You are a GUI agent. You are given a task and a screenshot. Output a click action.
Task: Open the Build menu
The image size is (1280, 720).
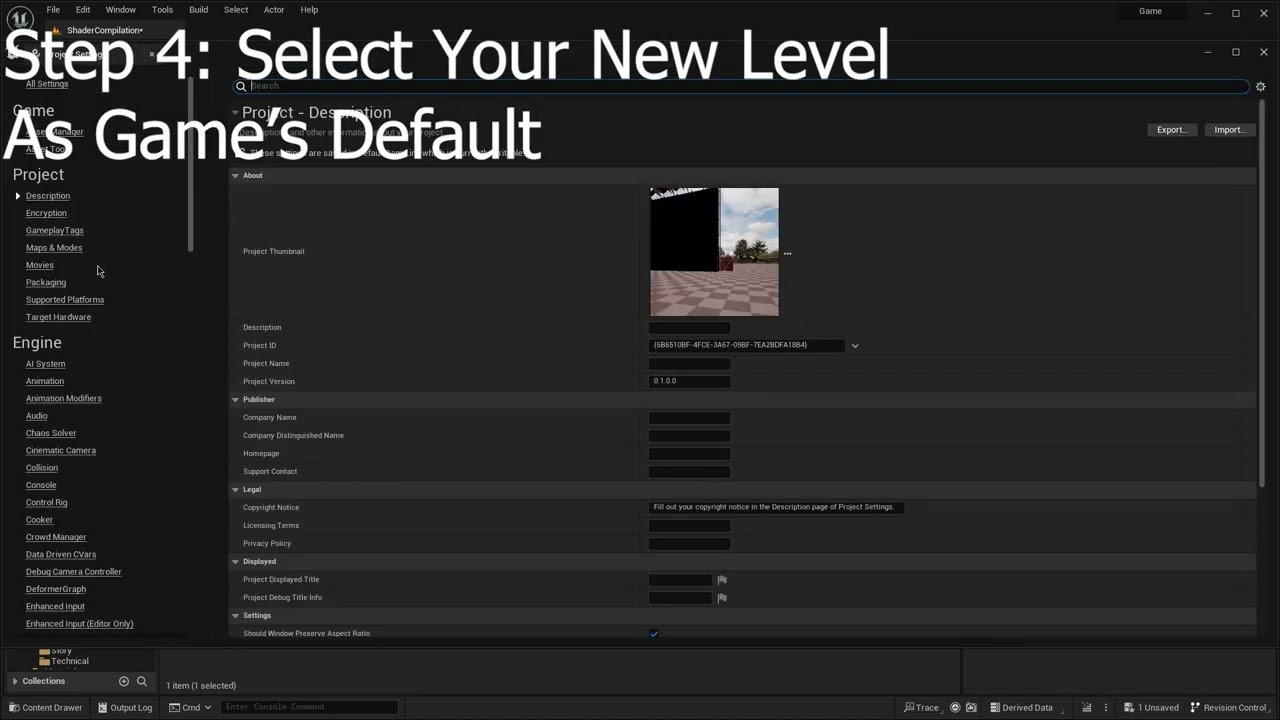(199, 10)
